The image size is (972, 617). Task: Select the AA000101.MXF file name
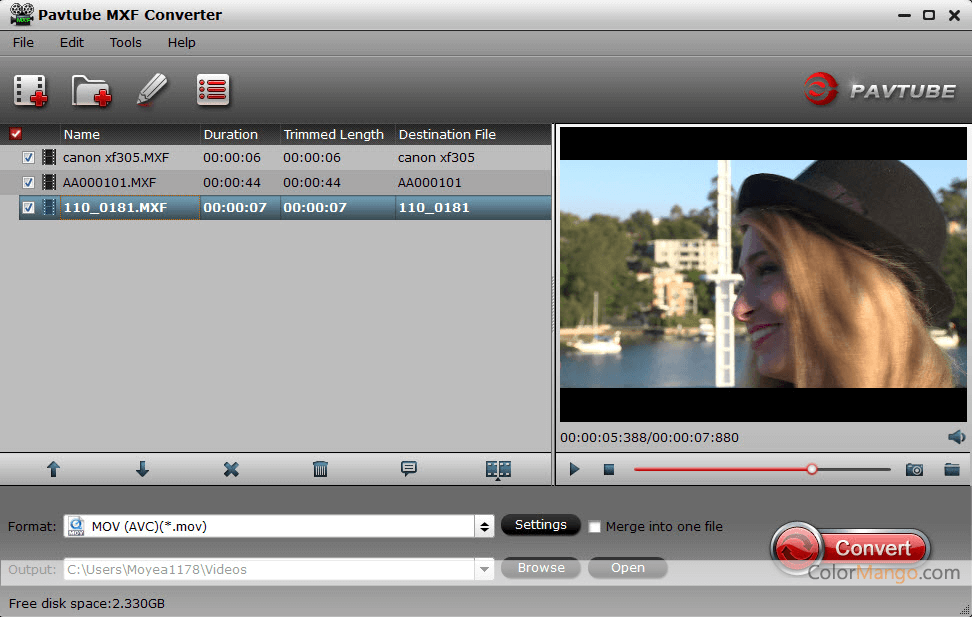pyautogui.click(x=109, y=182)
